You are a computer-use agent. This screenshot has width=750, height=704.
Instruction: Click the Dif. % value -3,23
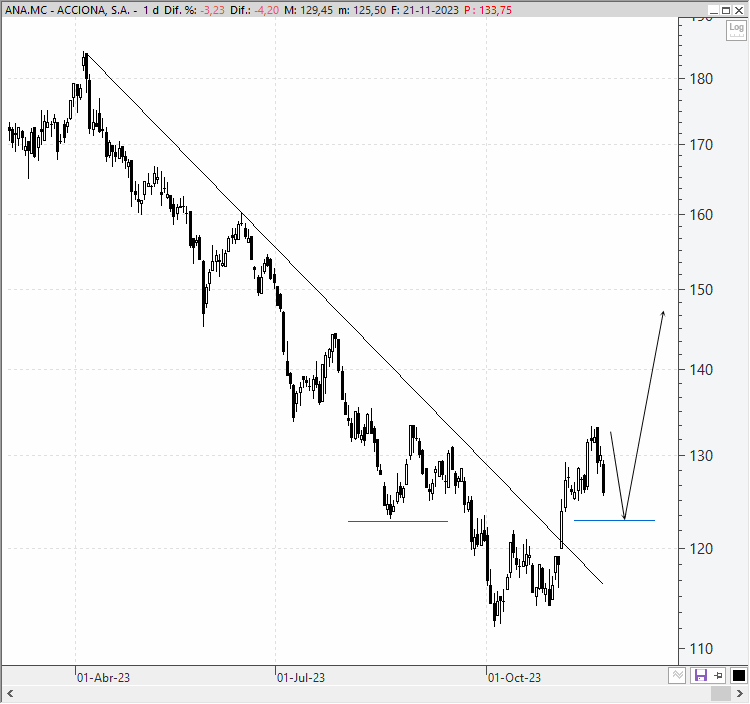pyautogui.click(x=211, y=10)
